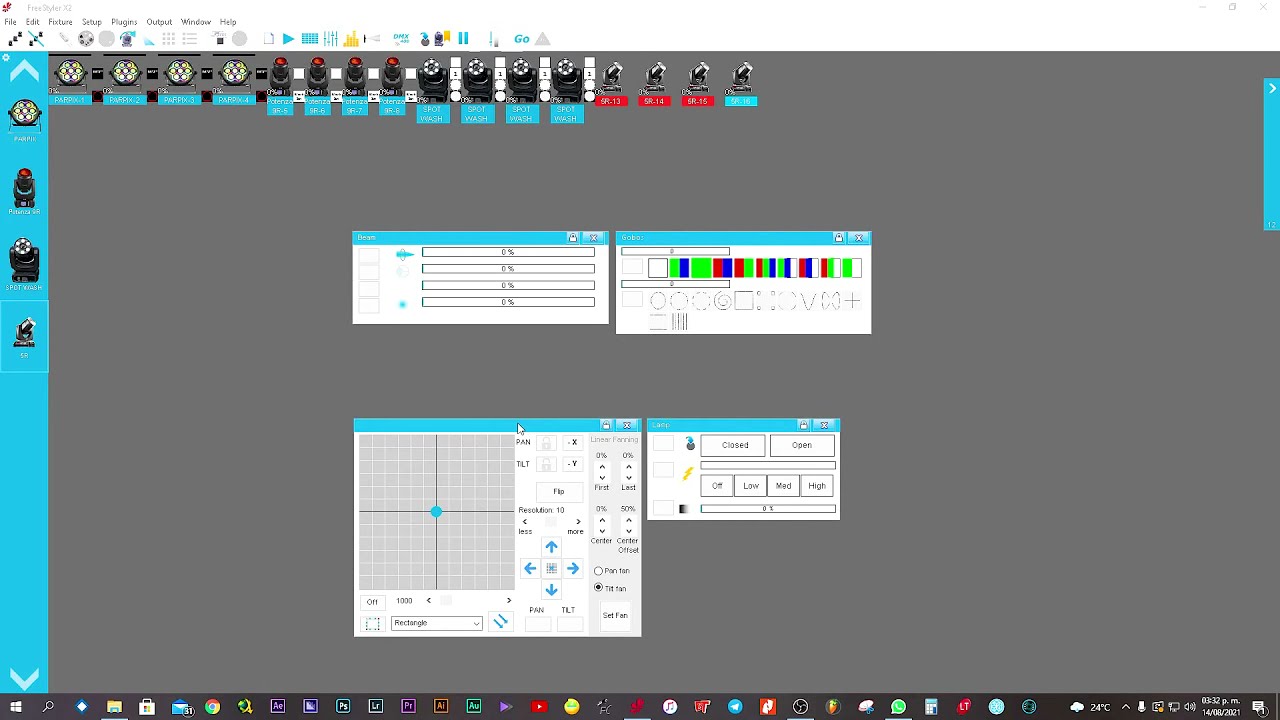Select the spiral gobo pattern
The height and width of the screenshot is (720, 1280).
(722, 301)
